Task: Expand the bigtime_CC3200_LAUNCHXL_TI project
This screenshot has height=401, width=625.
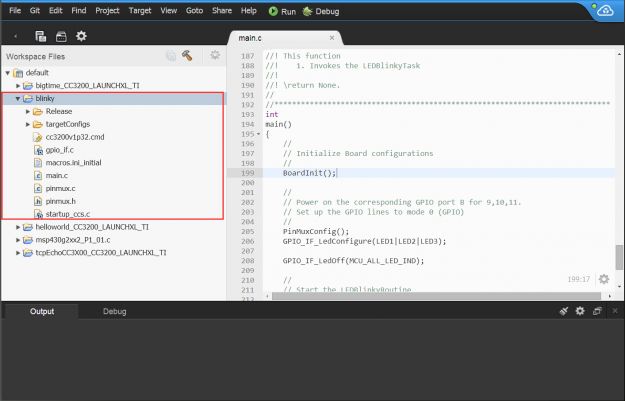Action: coord(18,86)
